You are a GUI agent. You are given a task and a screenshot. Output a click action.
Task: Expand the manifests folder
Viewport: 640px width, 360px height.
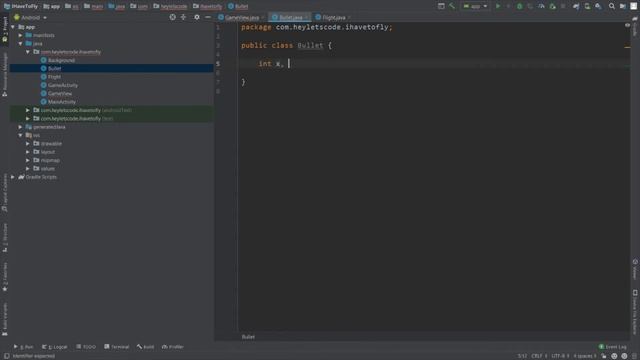(20, 35)
